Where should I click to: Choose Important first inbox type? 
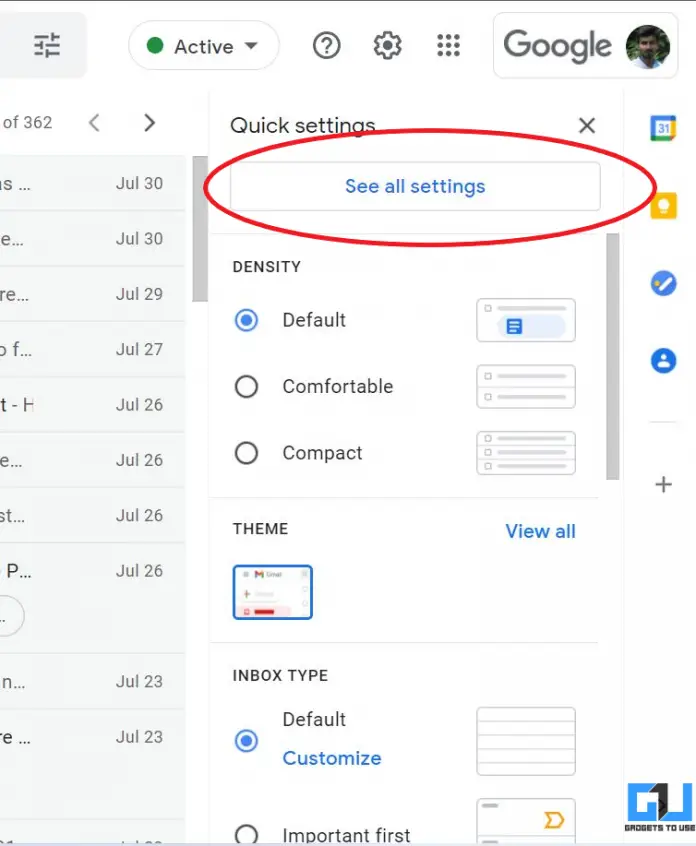[x=246, y=834]
